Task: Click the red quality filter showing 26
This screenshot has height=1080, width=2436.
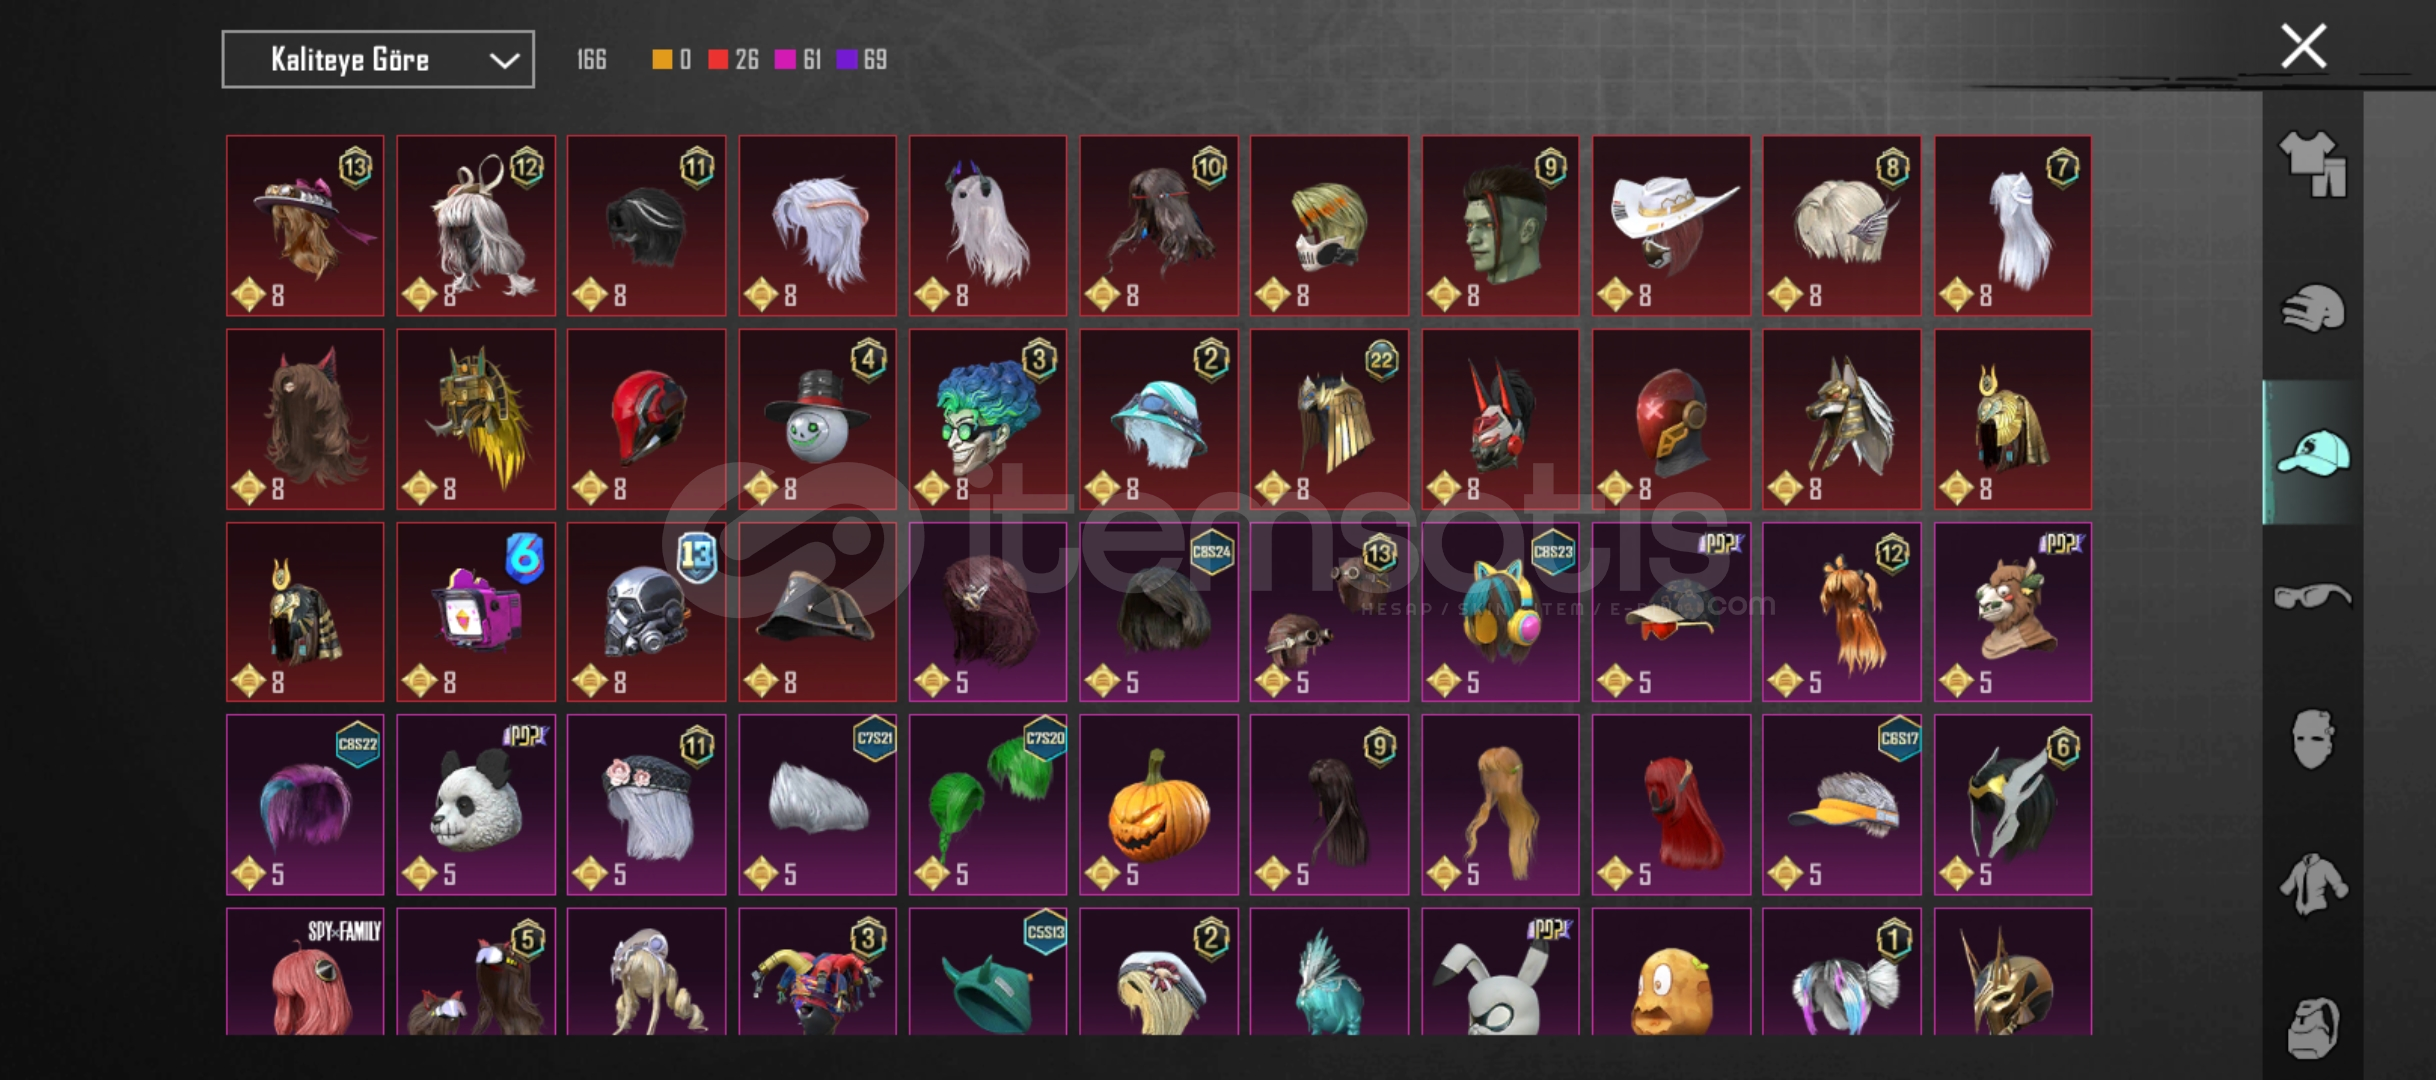Action: (x=733, y=60)
